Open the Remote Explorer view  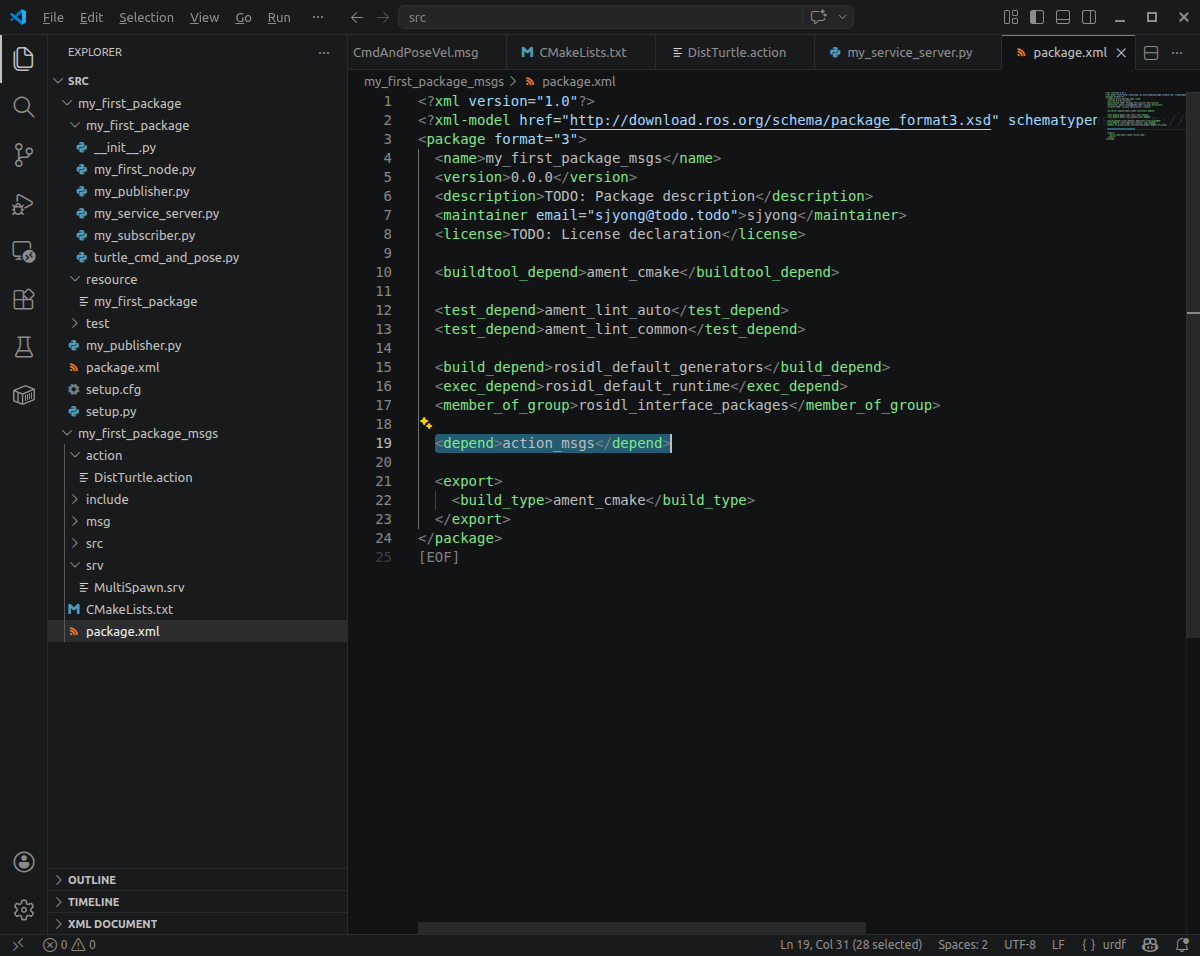click(23, 251)
